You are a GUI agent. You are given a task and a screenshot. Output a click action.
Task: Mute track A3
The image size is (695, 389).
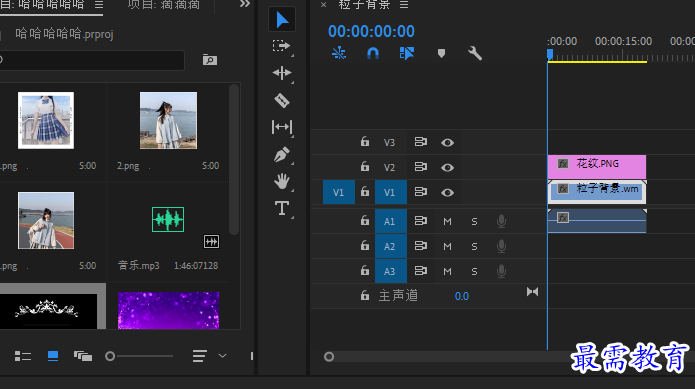(447, 271)
